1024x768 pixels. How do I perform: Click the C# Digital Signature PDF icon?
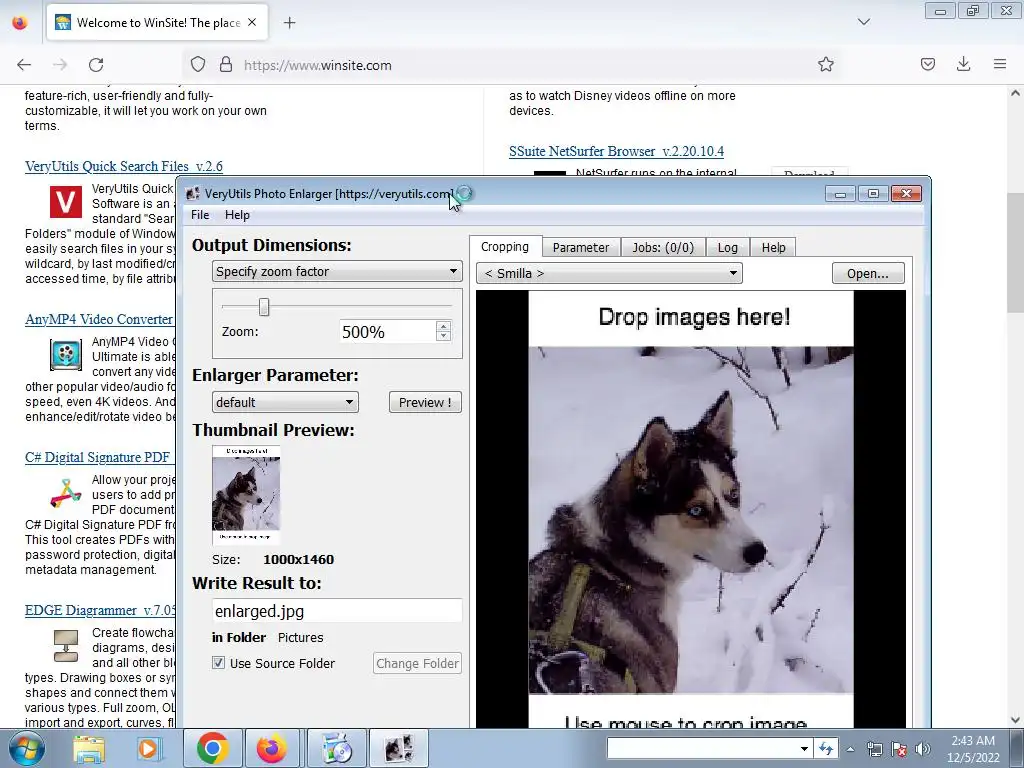[66, 493]
